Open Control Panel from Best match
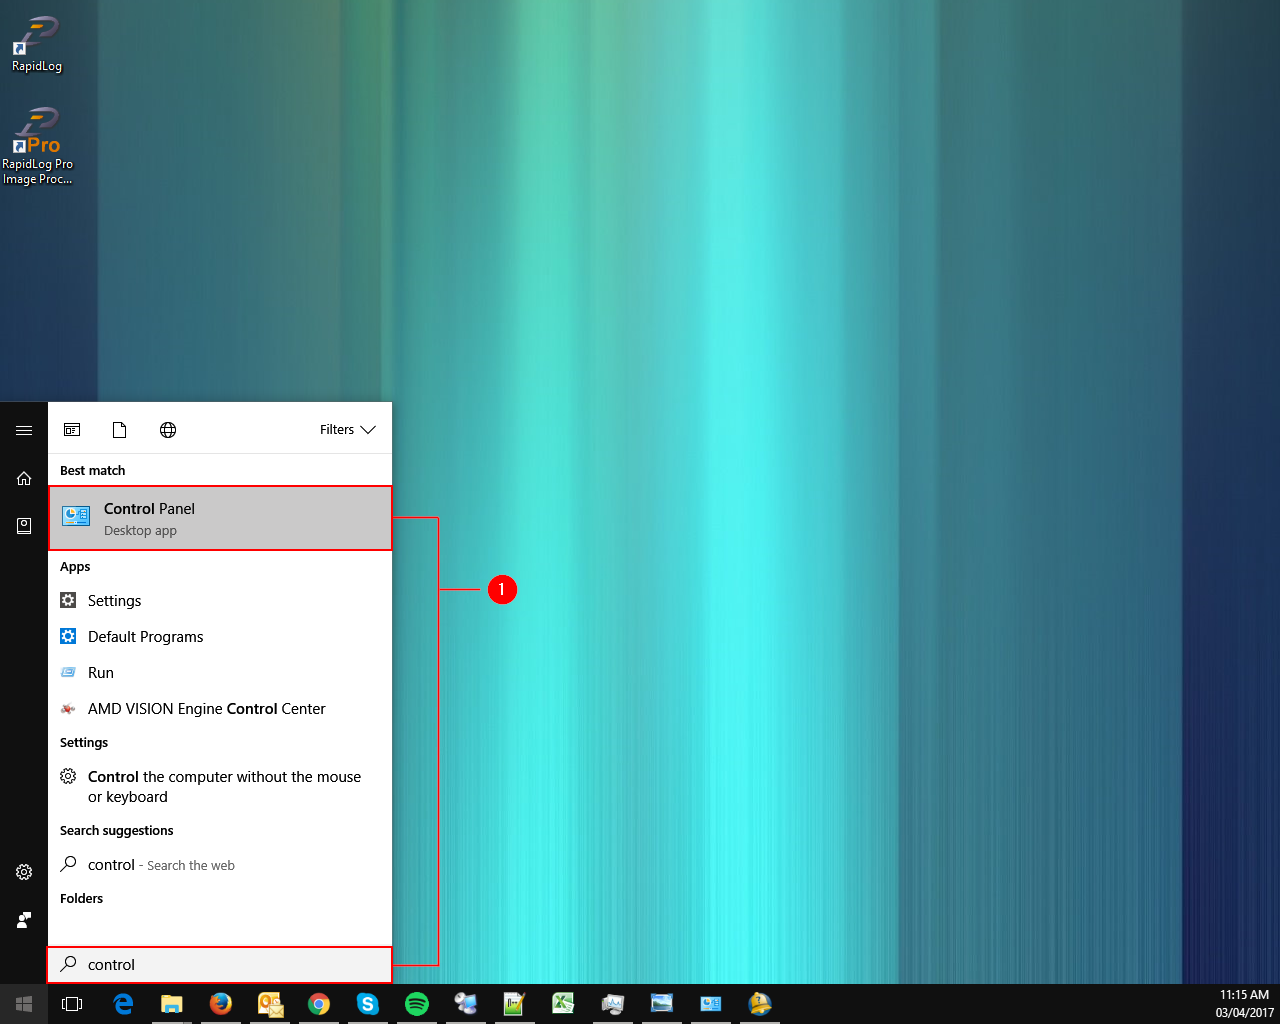1280x1024 pixels. pyautogui.click(x=220, y=518)
